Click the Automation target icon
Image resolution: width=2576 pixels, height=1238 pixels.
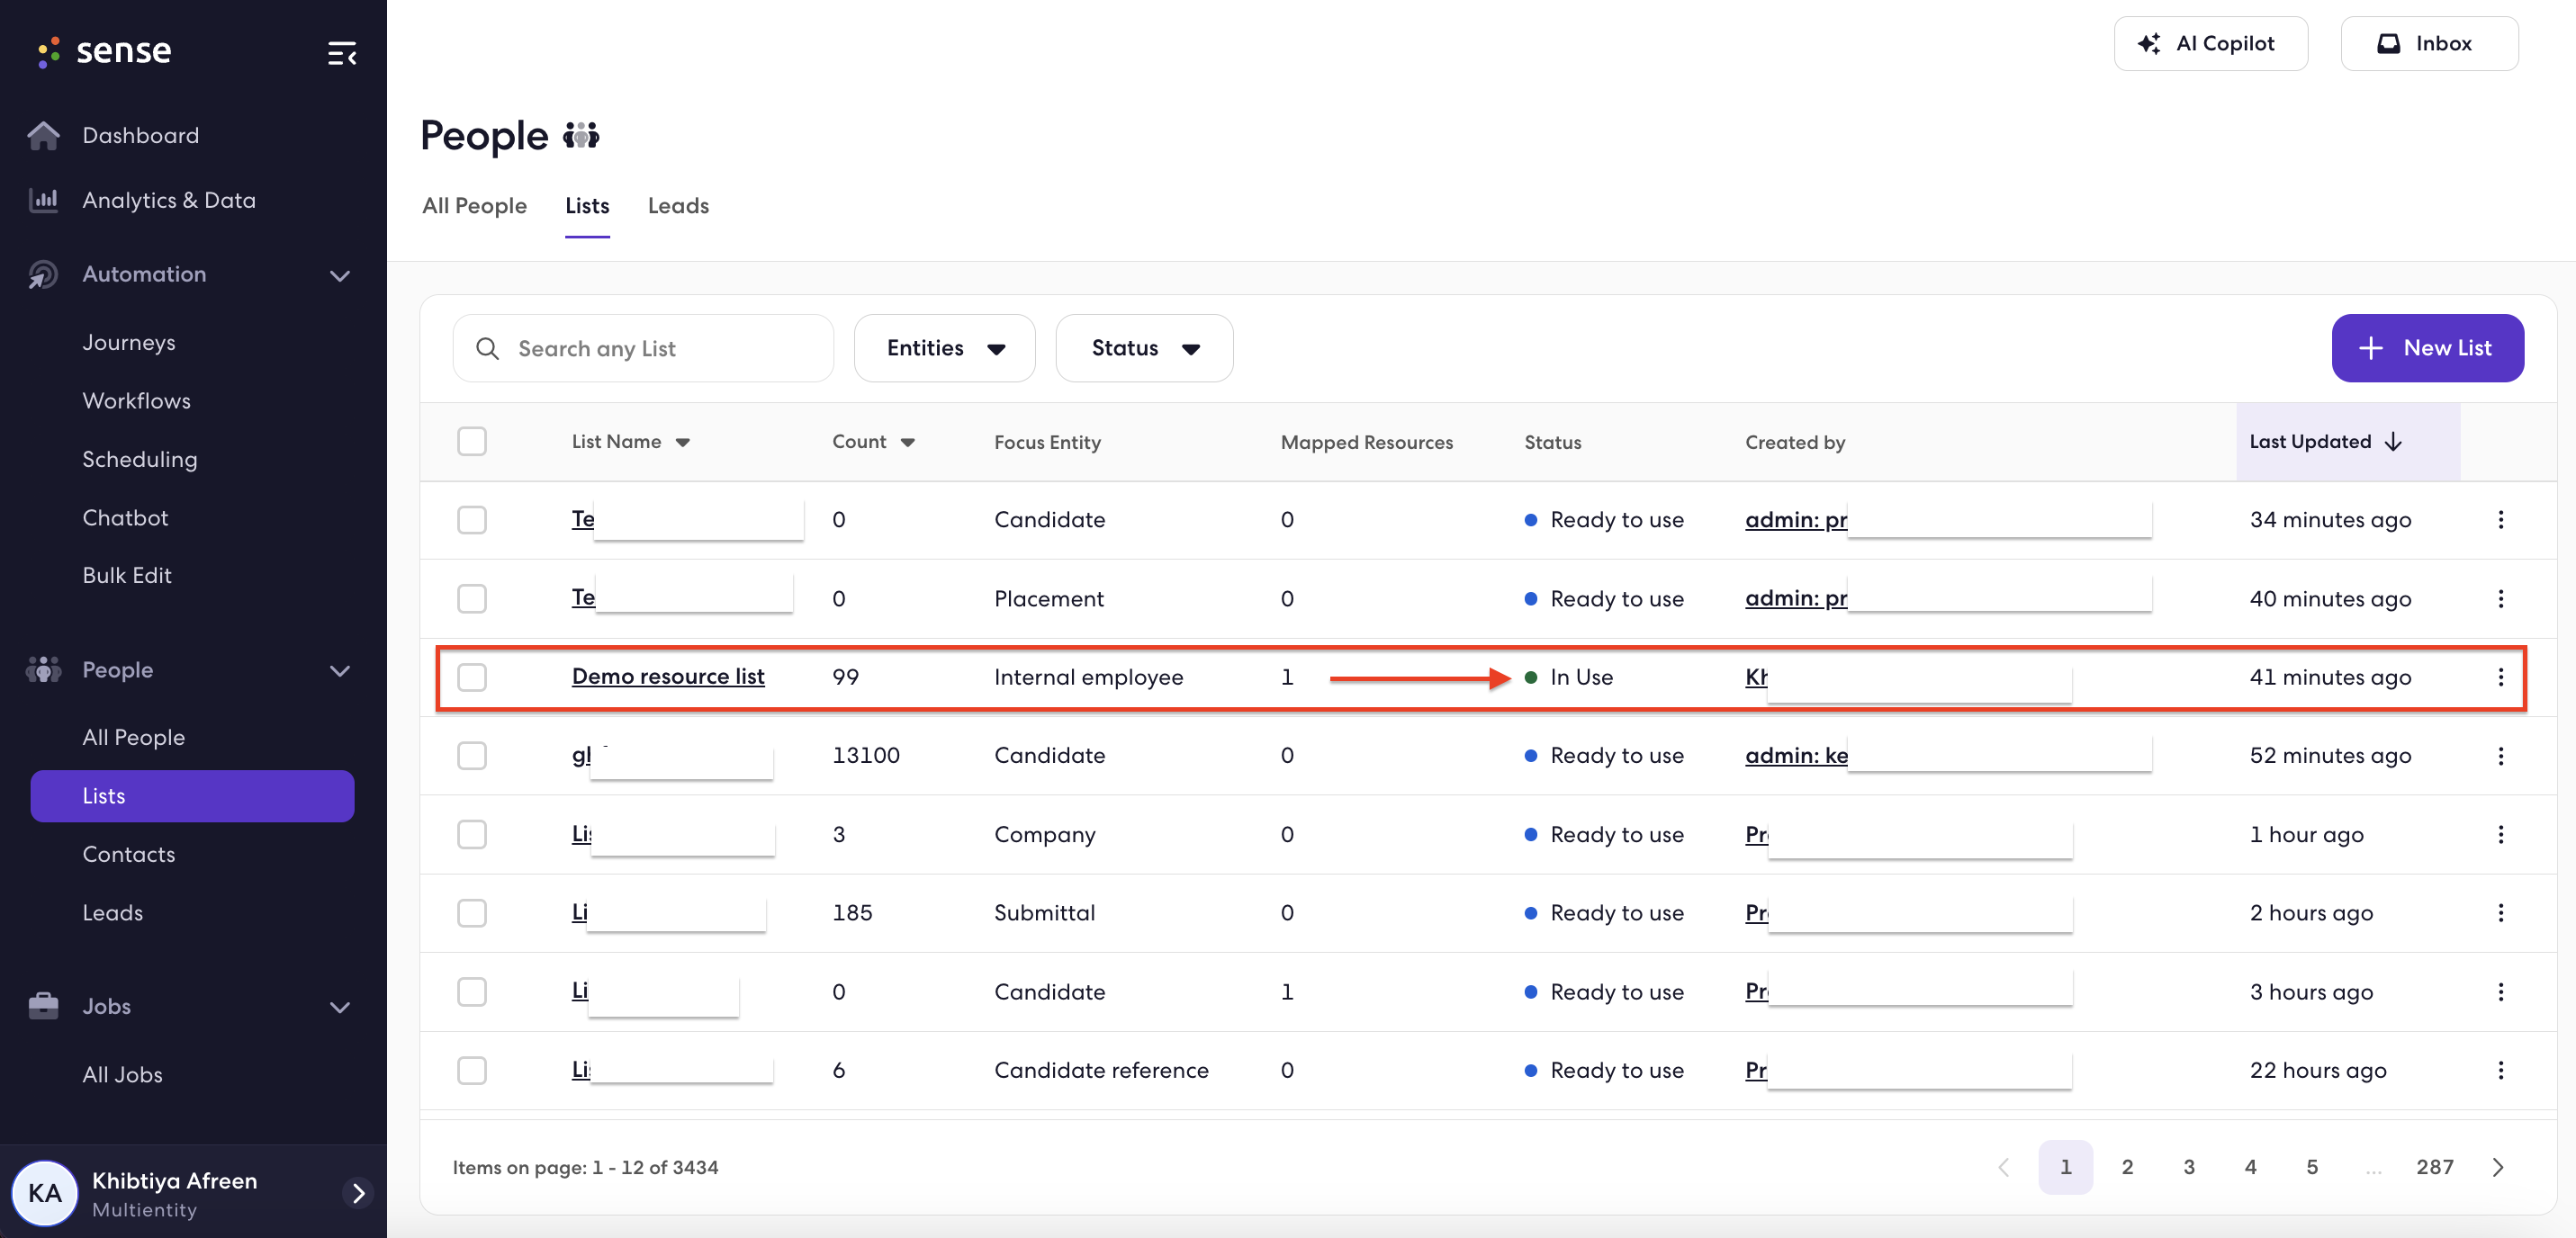(x=43, y=274)
